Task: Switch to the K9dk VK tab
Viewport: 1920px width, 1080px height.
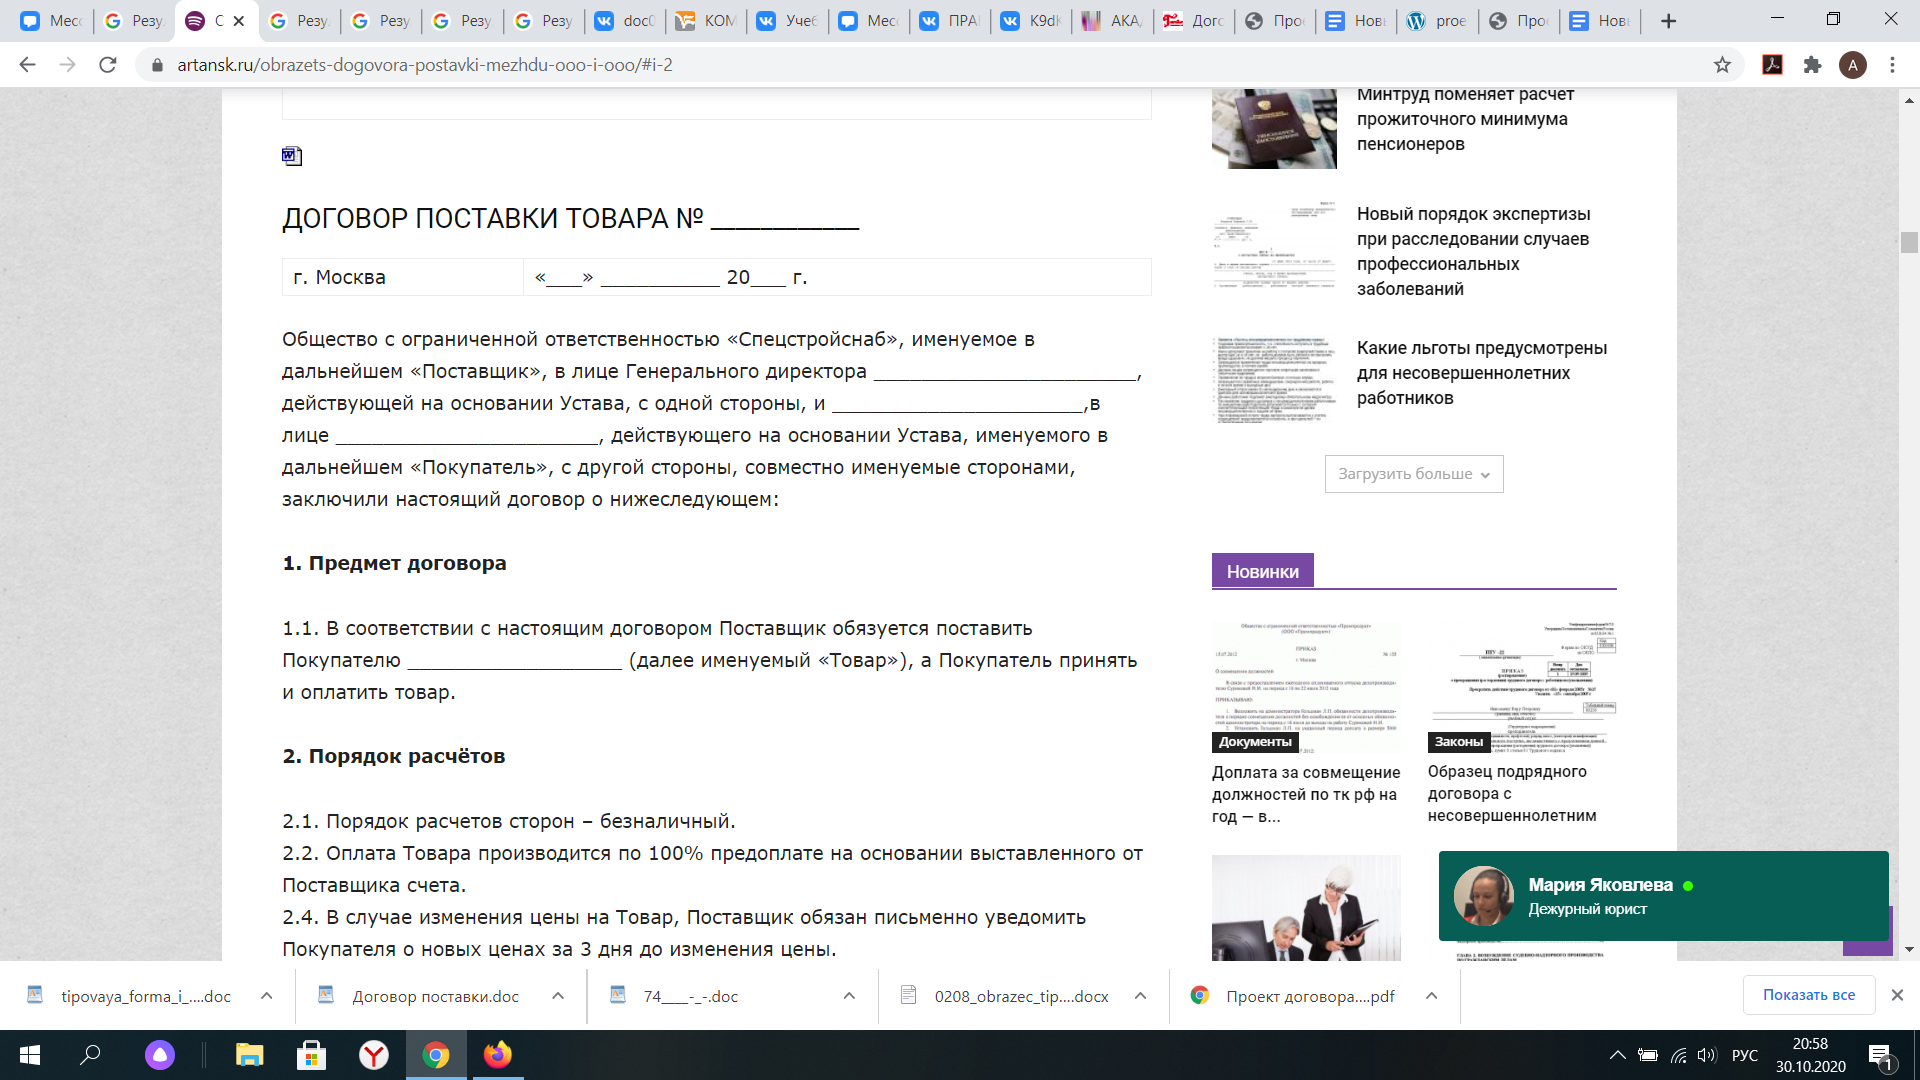Action: pyautogui.click(x=1031, y=21)
